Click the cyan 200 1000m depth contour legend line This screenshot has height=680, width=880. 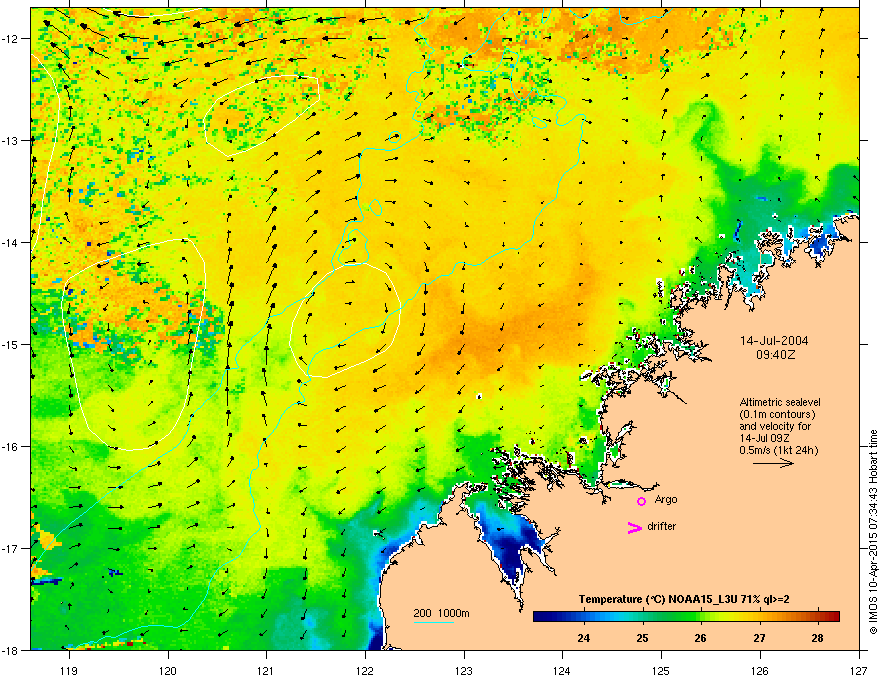[434, 623]
